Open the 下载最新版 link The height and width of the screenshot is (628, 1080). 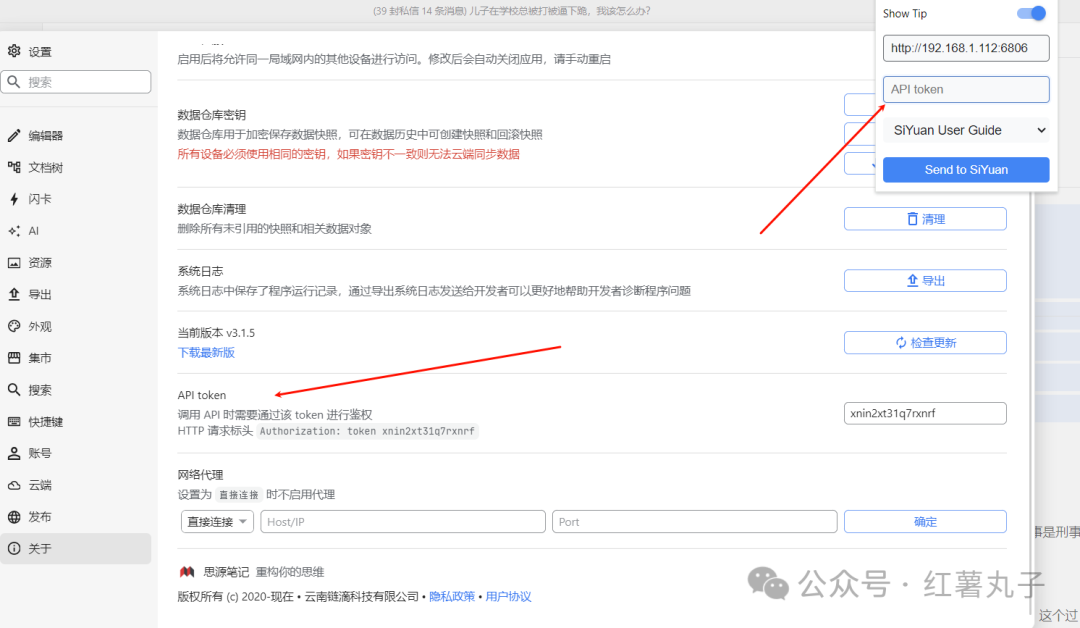206,353
